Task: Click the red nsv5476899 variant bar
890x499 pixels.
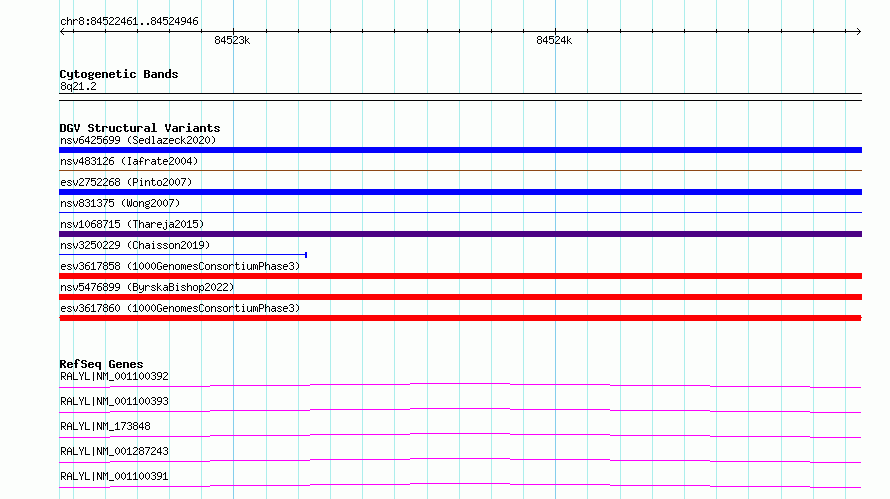Action: (x=460, y=297)
